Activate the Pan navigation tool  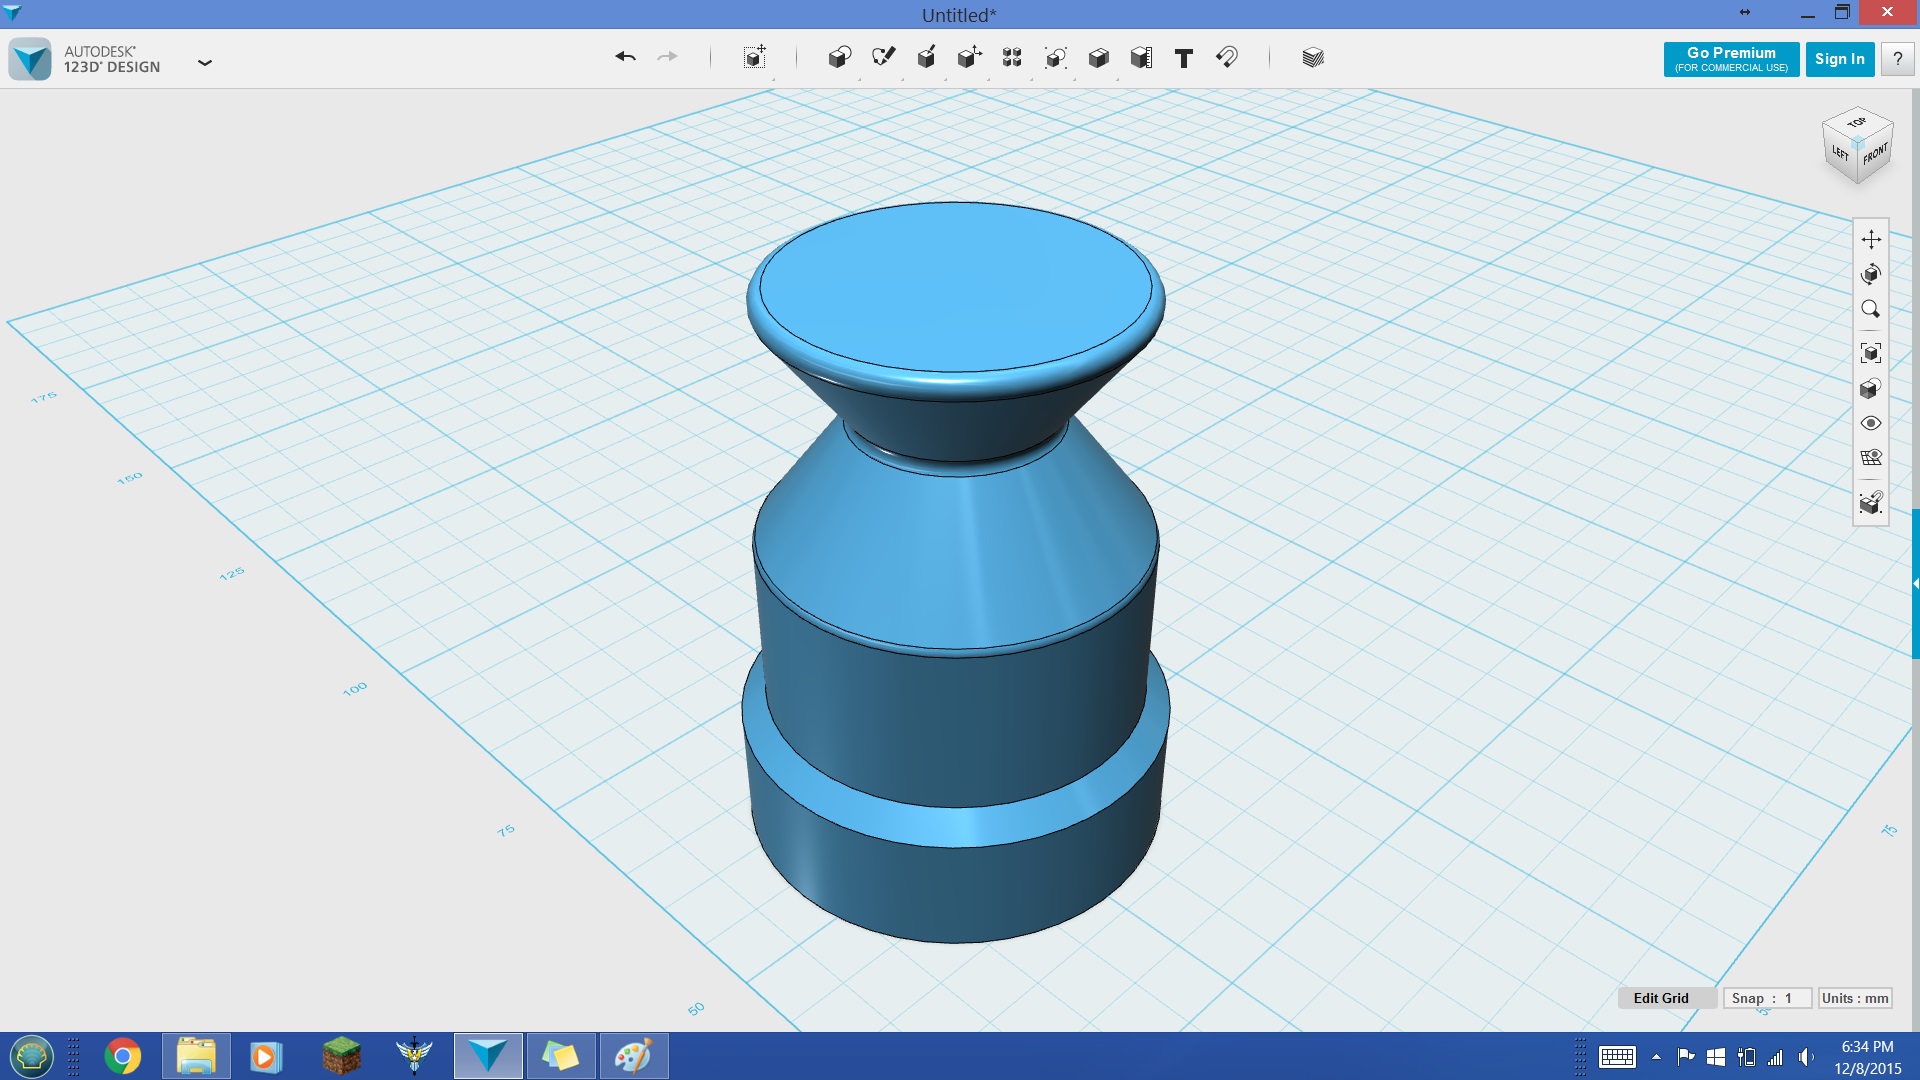tap(1871, 239)
